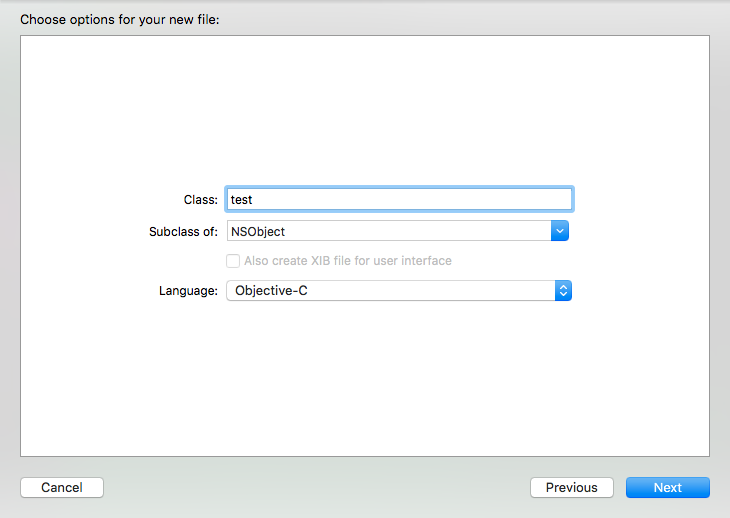Proceed with the Next button
Screen dimensions: 730x518
[667, 488]
